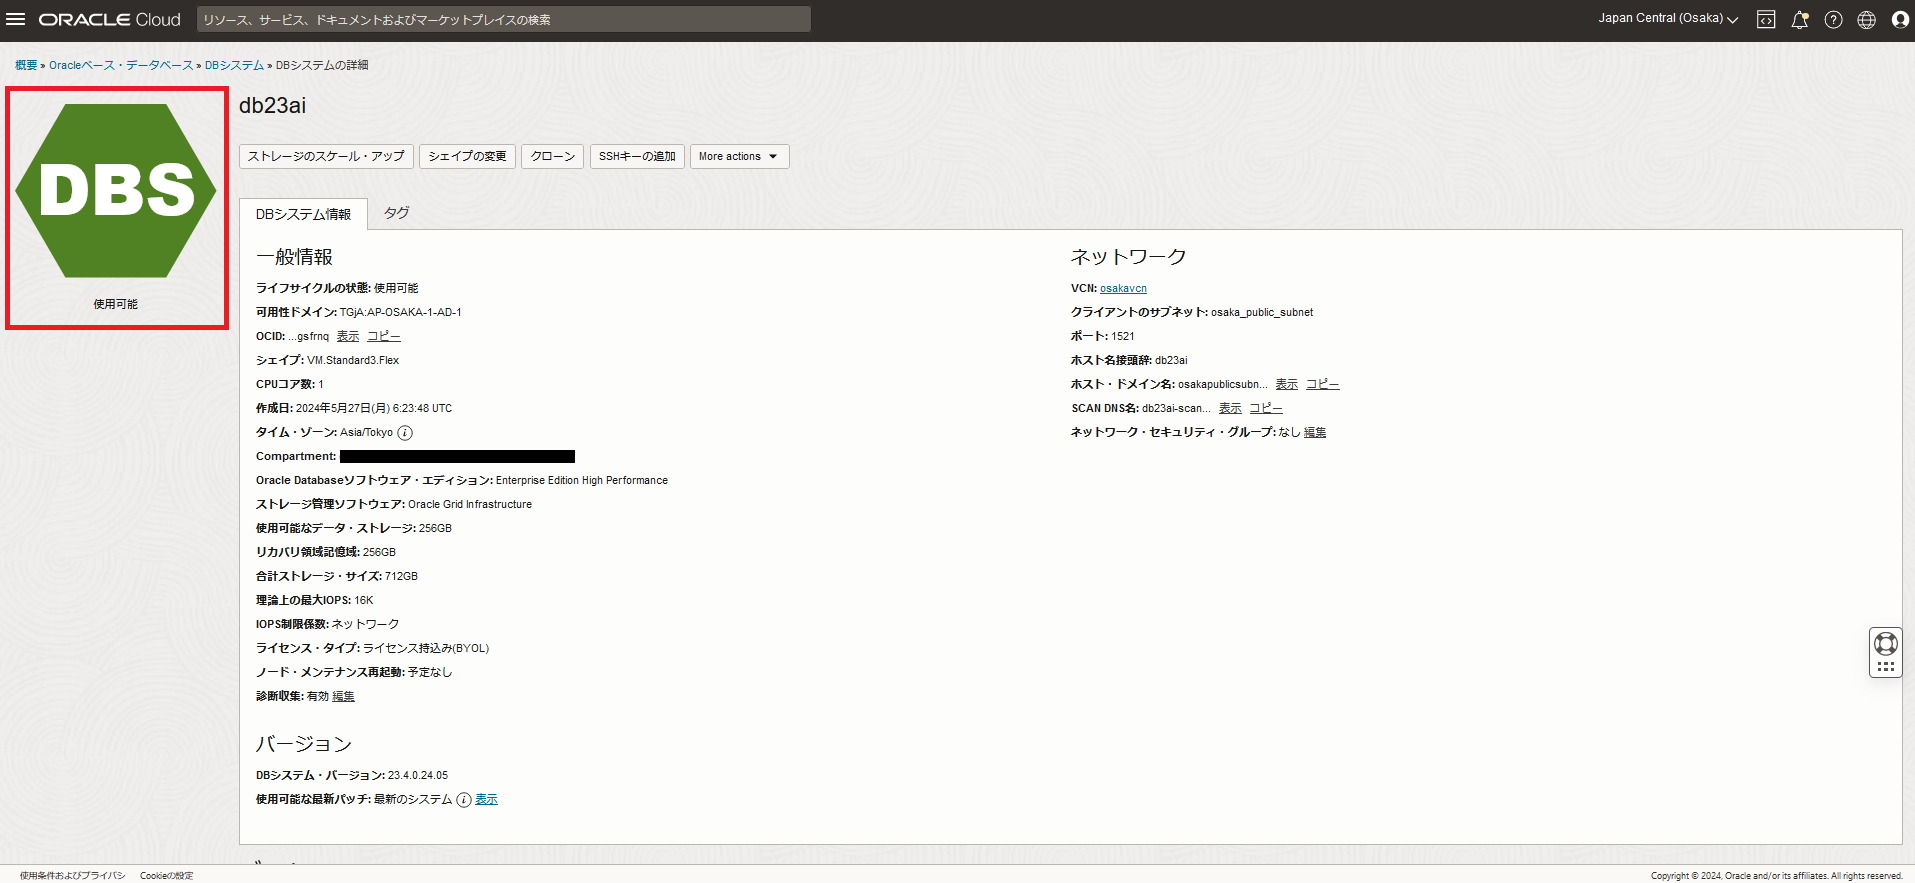1915x883 pixels.
Task: Show the full SCAN DNS name
Action: (1230, 409)
